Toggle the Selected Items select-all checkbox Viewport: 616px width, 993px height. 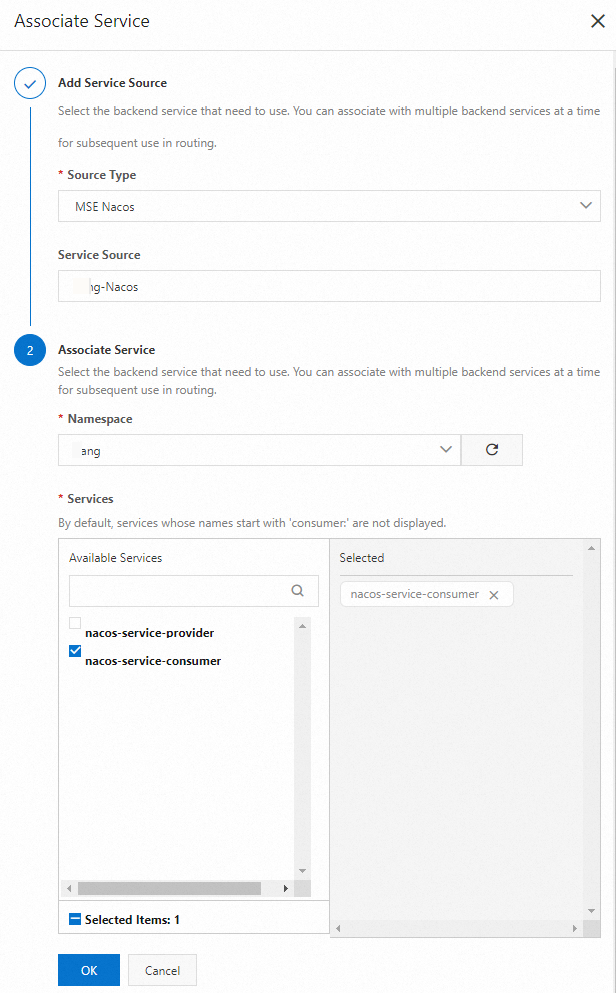pos(75,919)
